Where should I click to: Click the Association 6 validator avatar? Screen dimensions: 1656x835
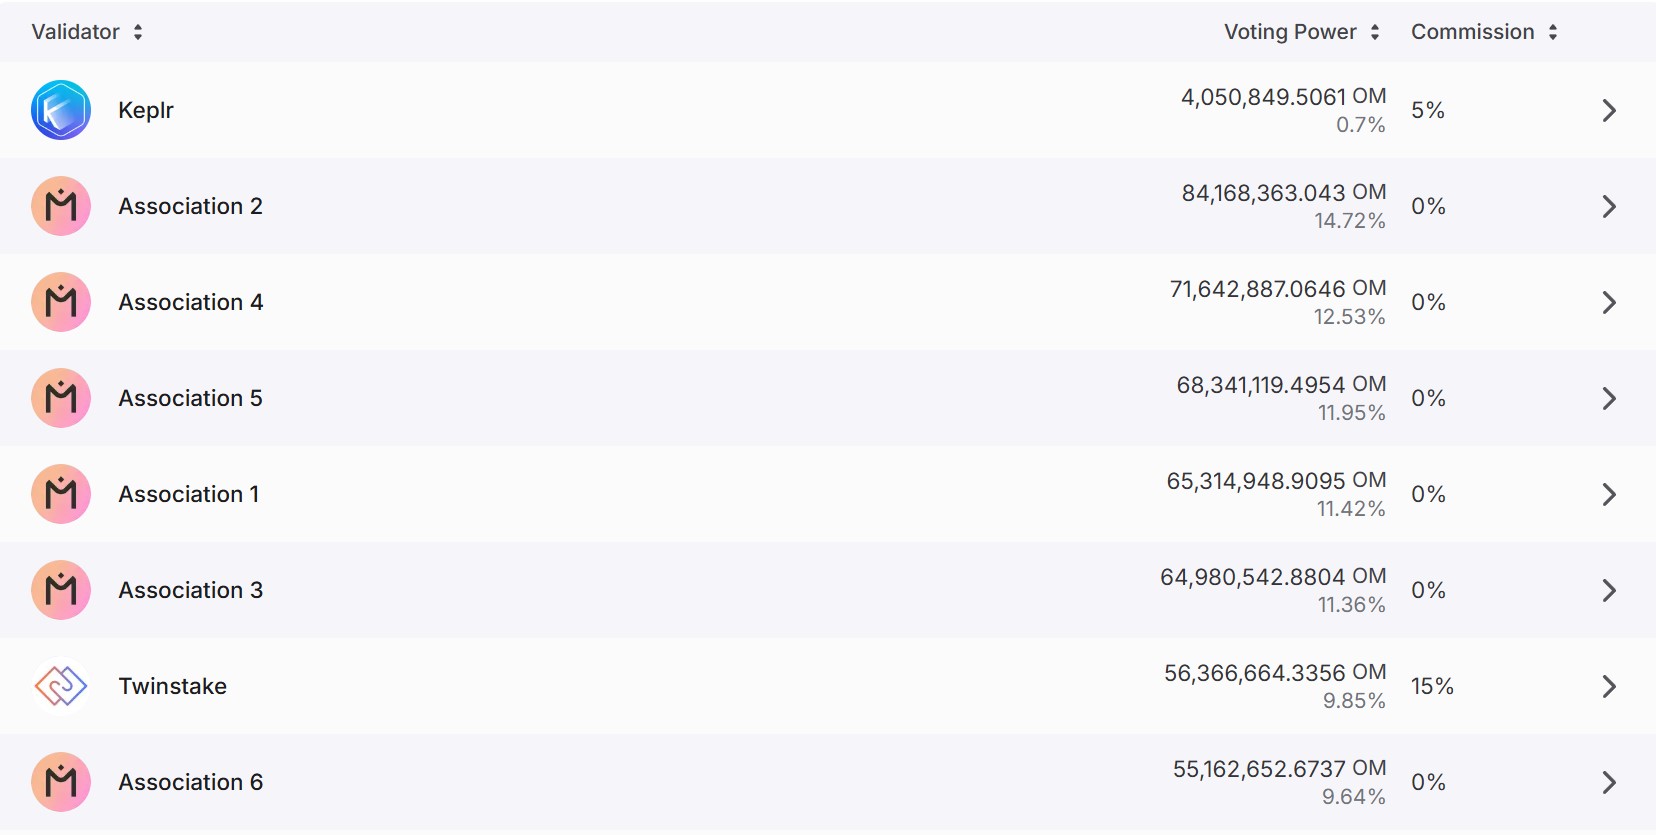61,782
